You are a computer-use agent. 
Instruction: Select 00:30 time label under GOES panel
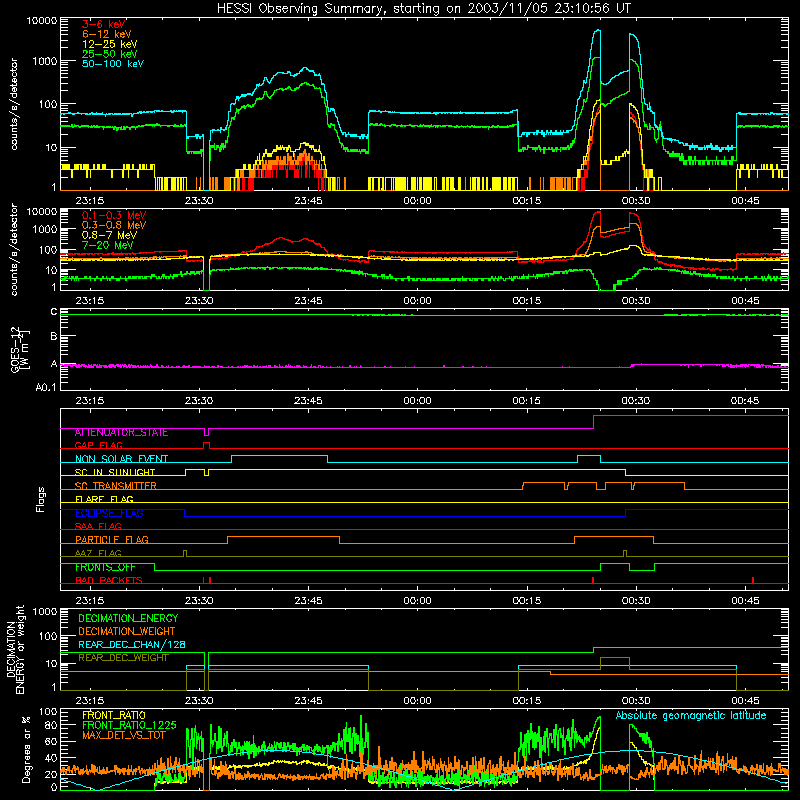(x=636, y=401)
